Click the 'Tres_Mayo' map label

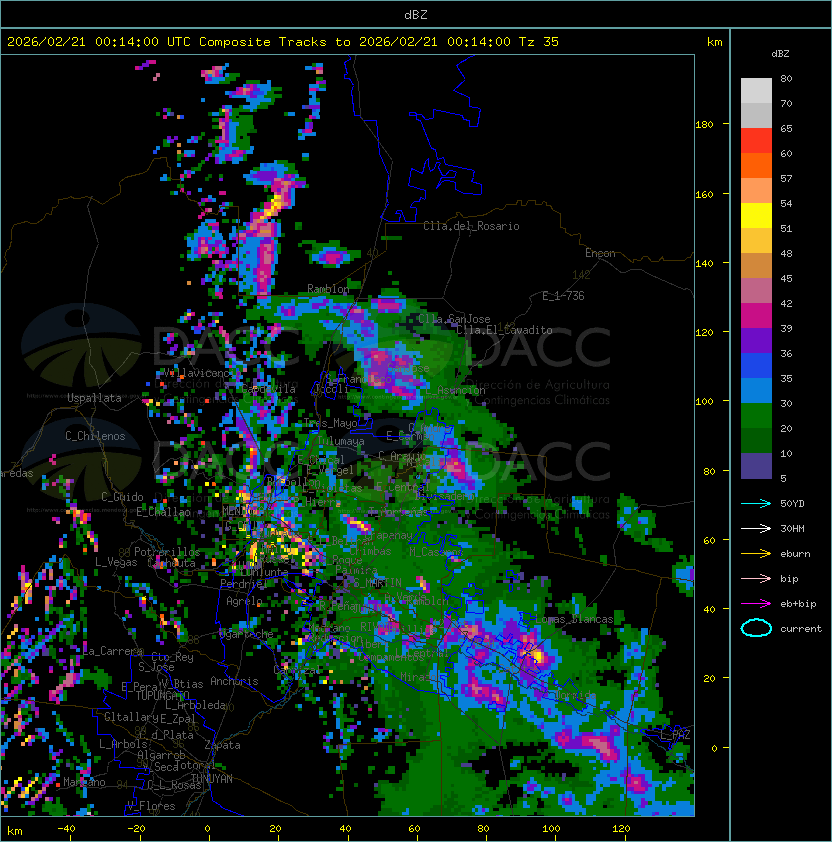point(330,423)
